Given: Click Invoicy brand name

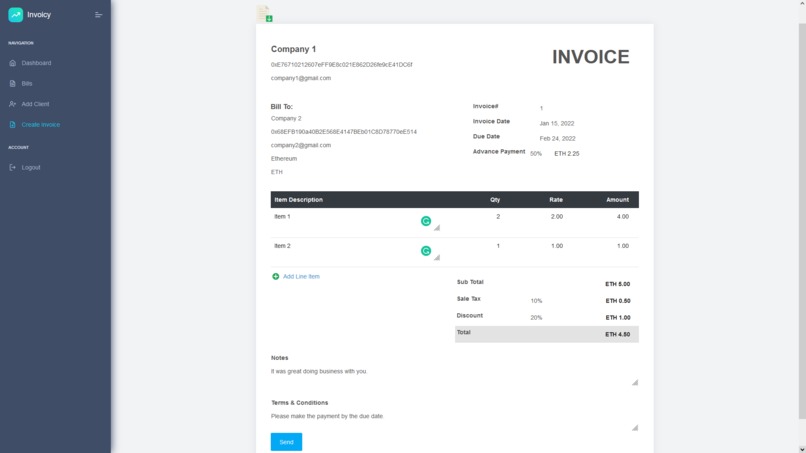Looking at the screenshot, I should tap(39, 15).
